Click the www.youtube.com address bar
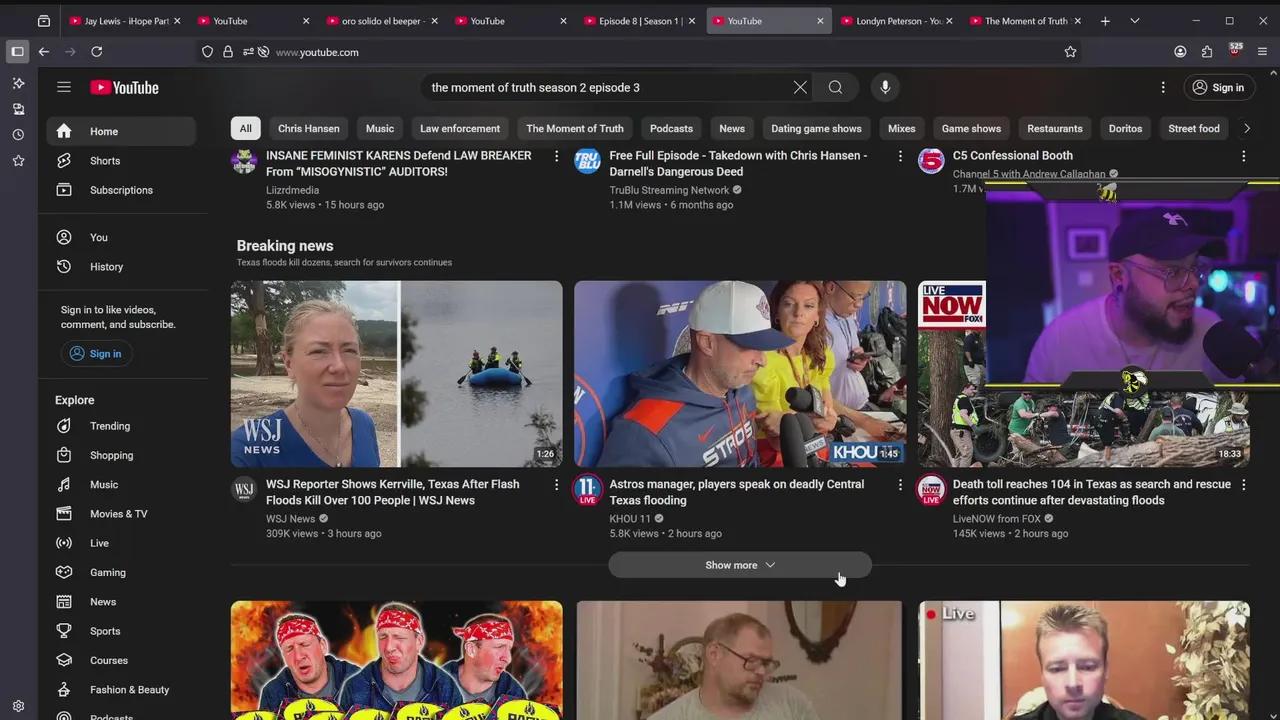This screenshot has height=720, width=1280. [660, 52]
